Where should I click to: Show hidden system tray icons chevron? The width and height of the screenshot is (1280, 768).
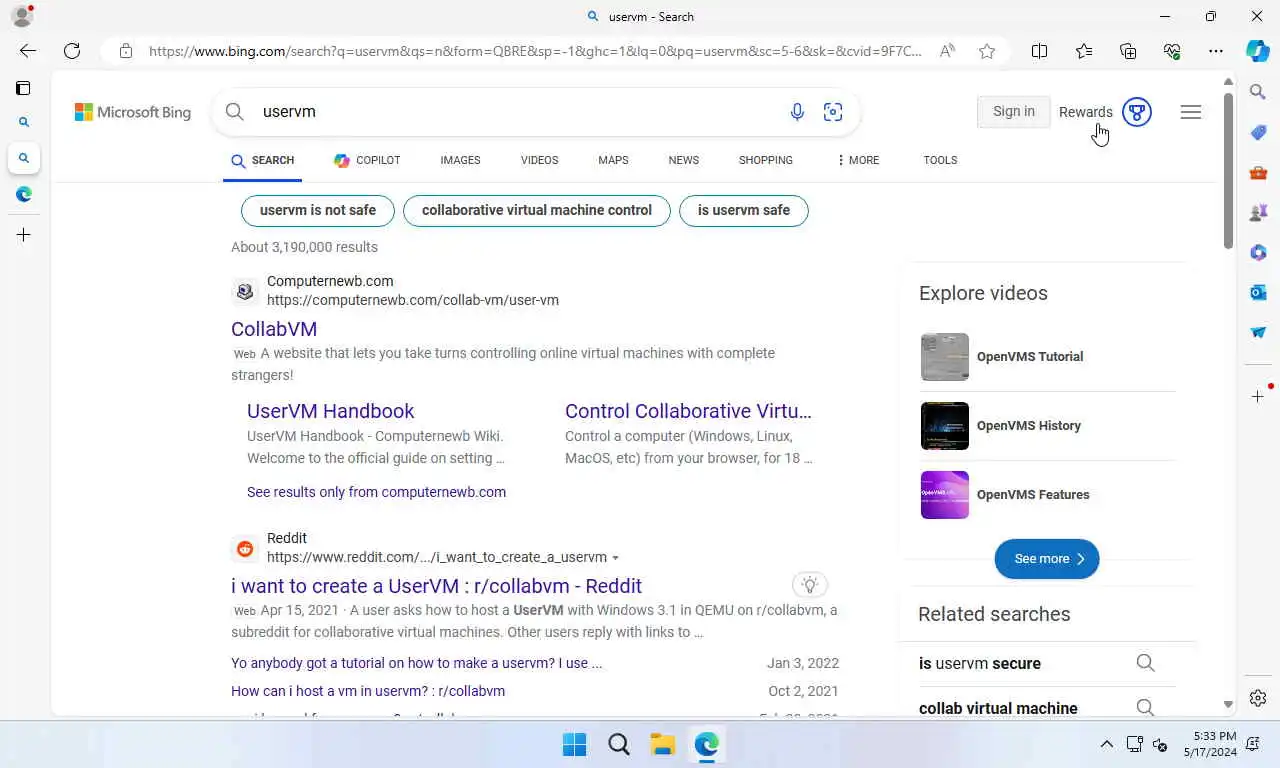point(1106,744)
